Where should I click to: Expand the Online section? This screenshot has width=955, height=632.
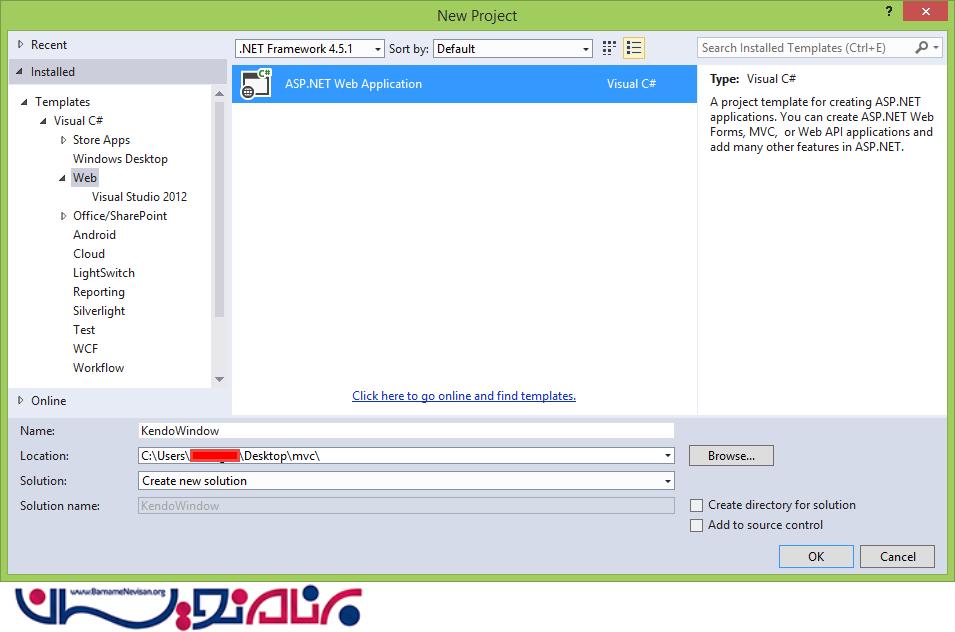(20, 401)
